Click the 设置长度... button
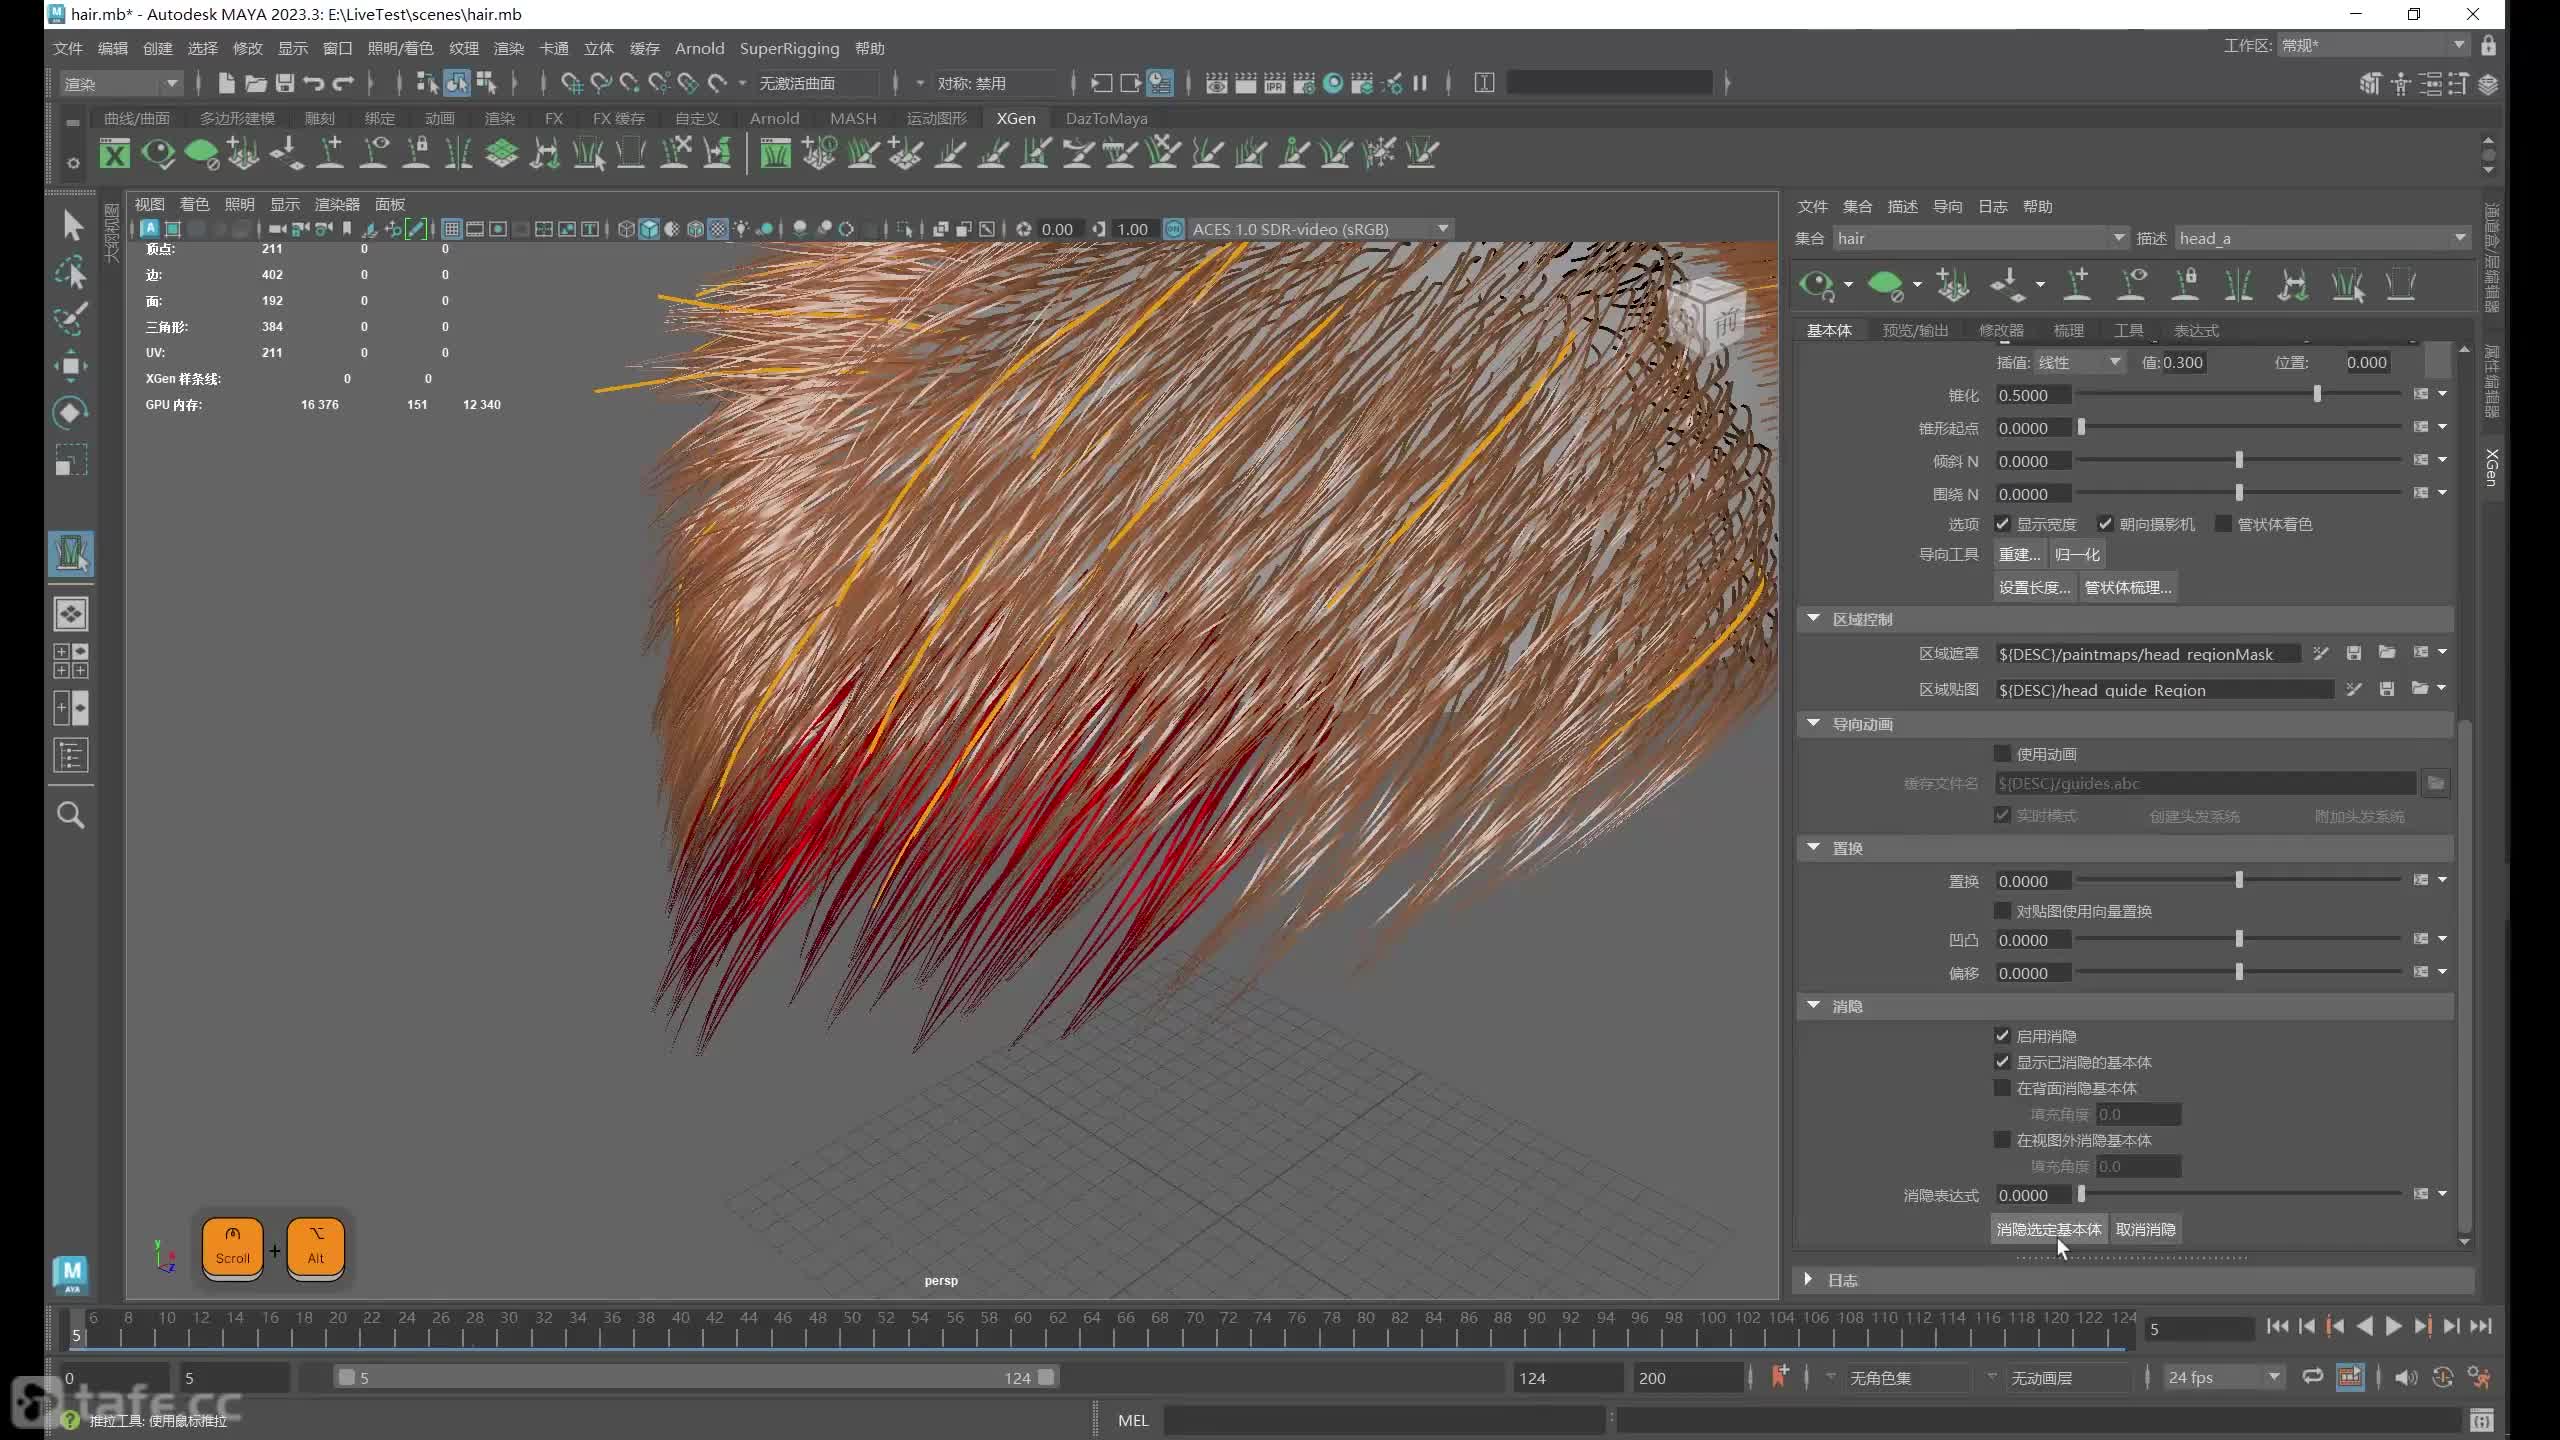Screen dimensions: 2560x1440 click(x=2034, y=587)
